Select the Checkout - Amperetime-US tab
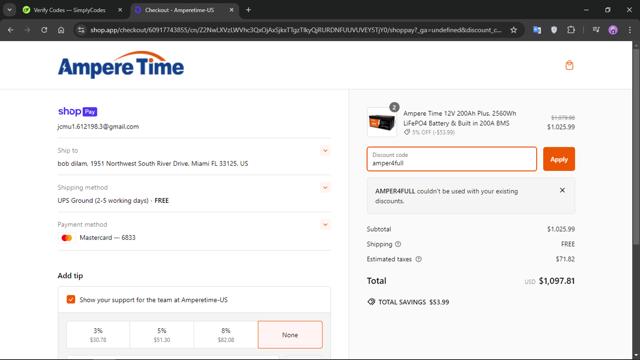 click(180, 10)
